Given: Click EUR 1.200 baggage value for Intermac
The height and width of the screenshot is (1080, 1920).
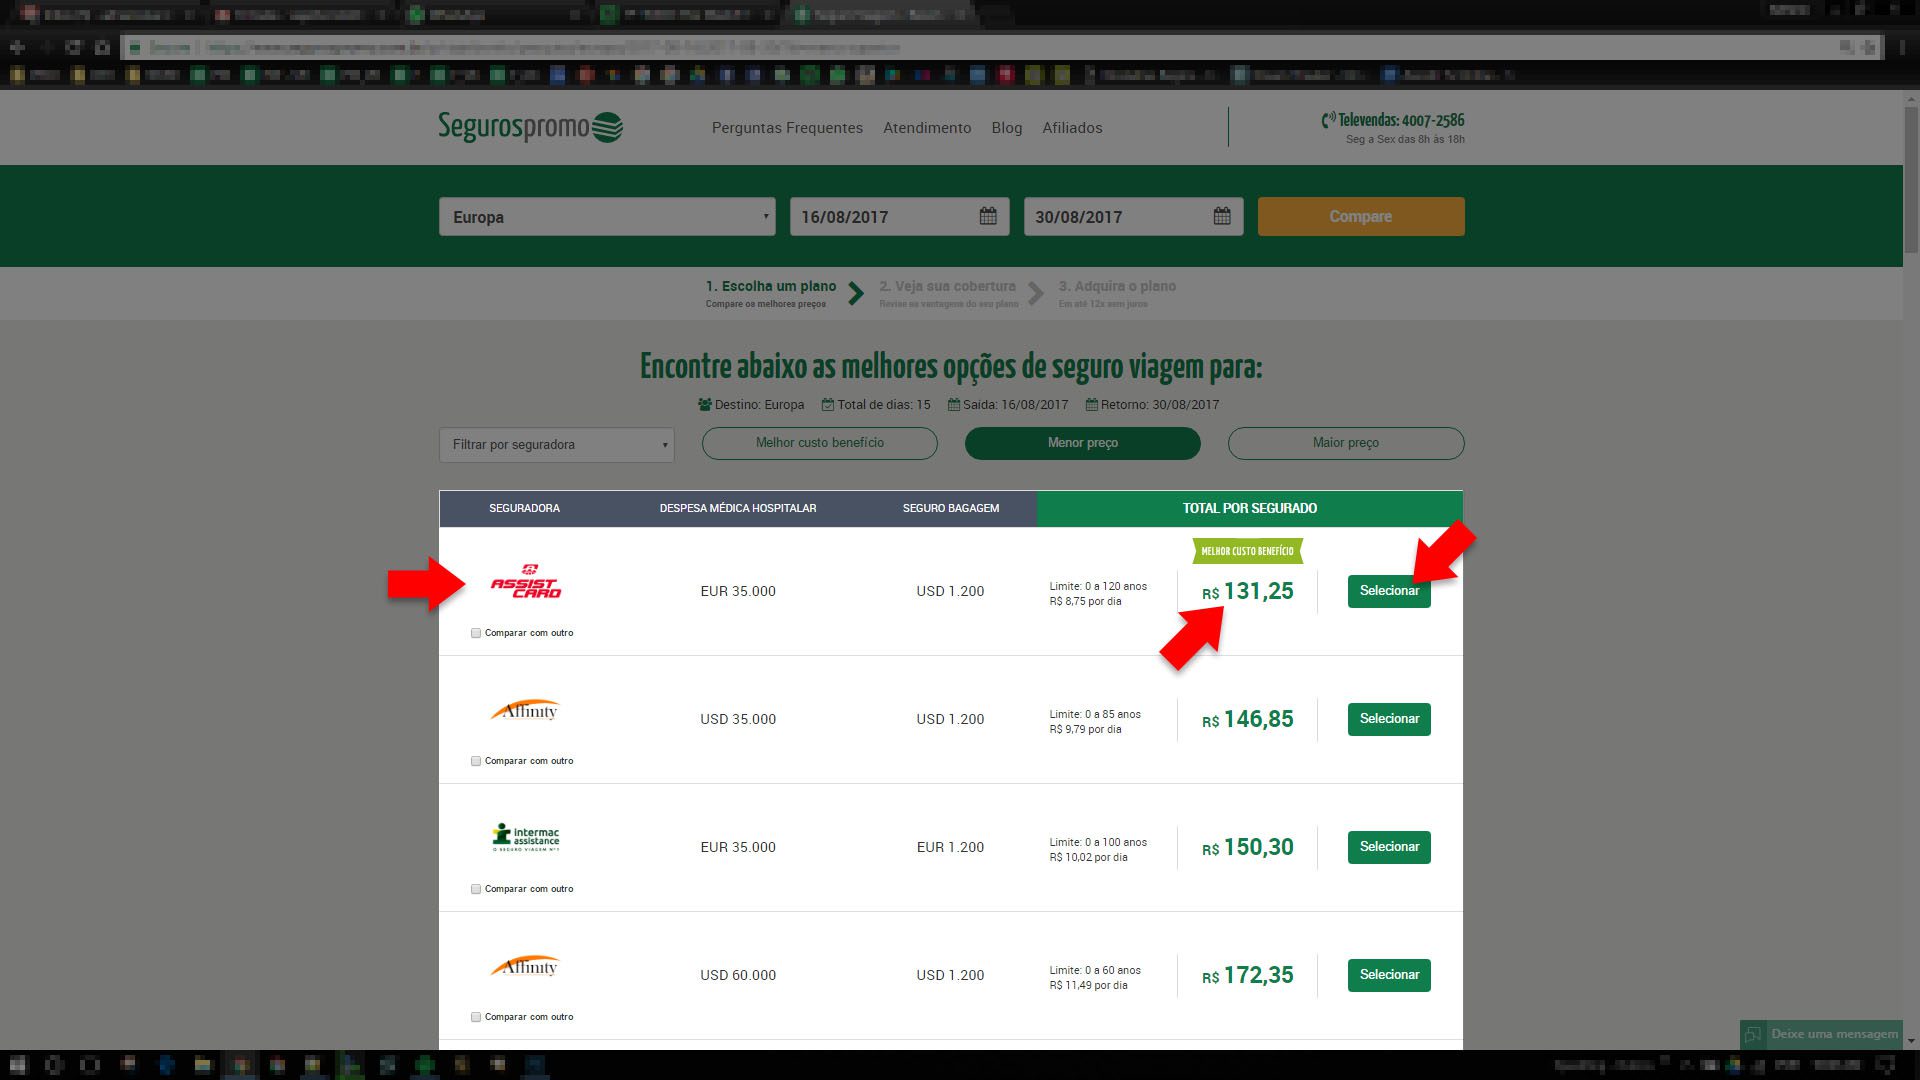Looking at the screenshot, I should tap(950, 847).
